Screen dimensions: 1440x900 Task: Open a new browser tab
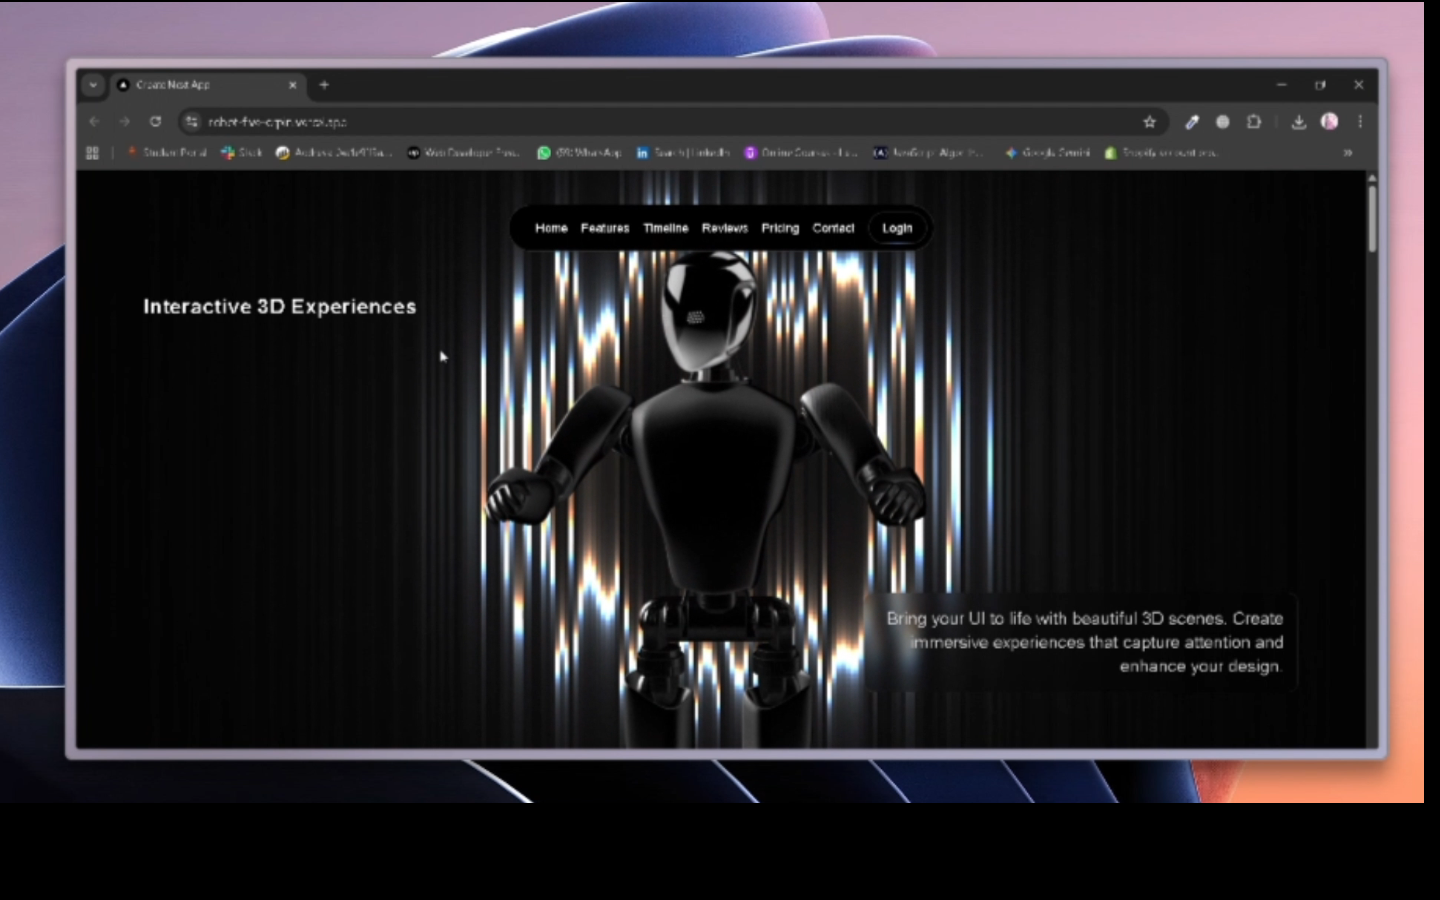click(324, 85)
